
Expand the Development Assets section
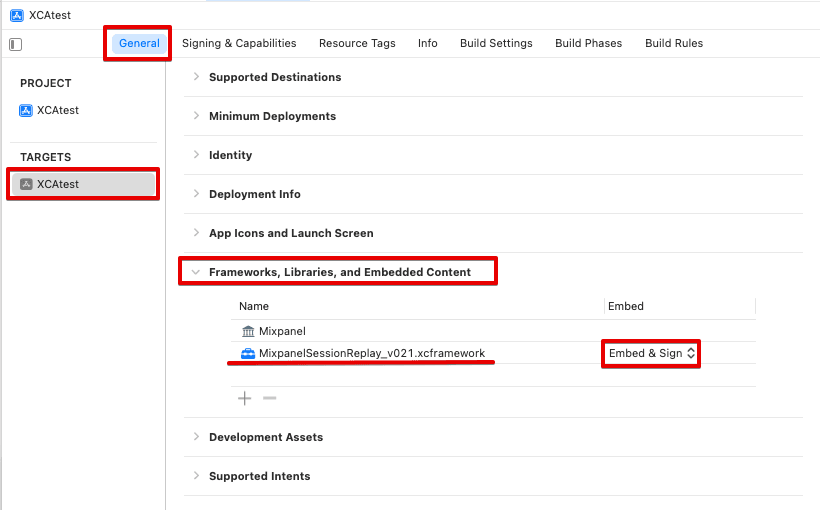click(x=196, y=437)
